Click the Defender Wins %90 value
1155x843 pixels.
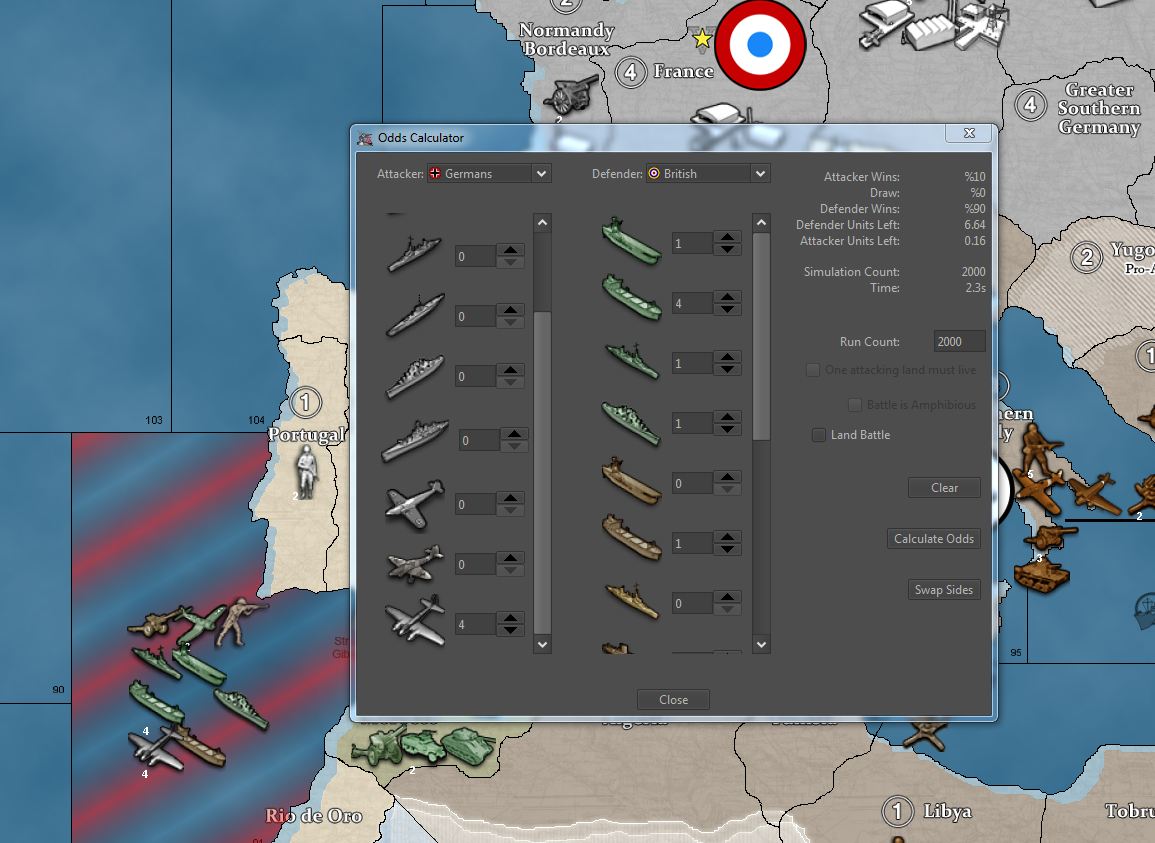click(x=975, y=209)
